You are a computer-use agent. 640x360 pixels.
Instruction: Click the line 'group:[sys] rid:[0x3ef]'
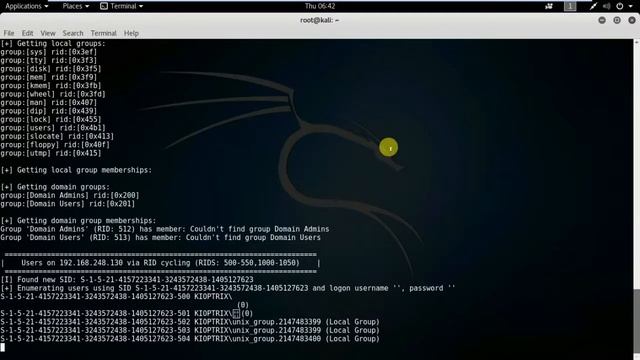(49, 52)
